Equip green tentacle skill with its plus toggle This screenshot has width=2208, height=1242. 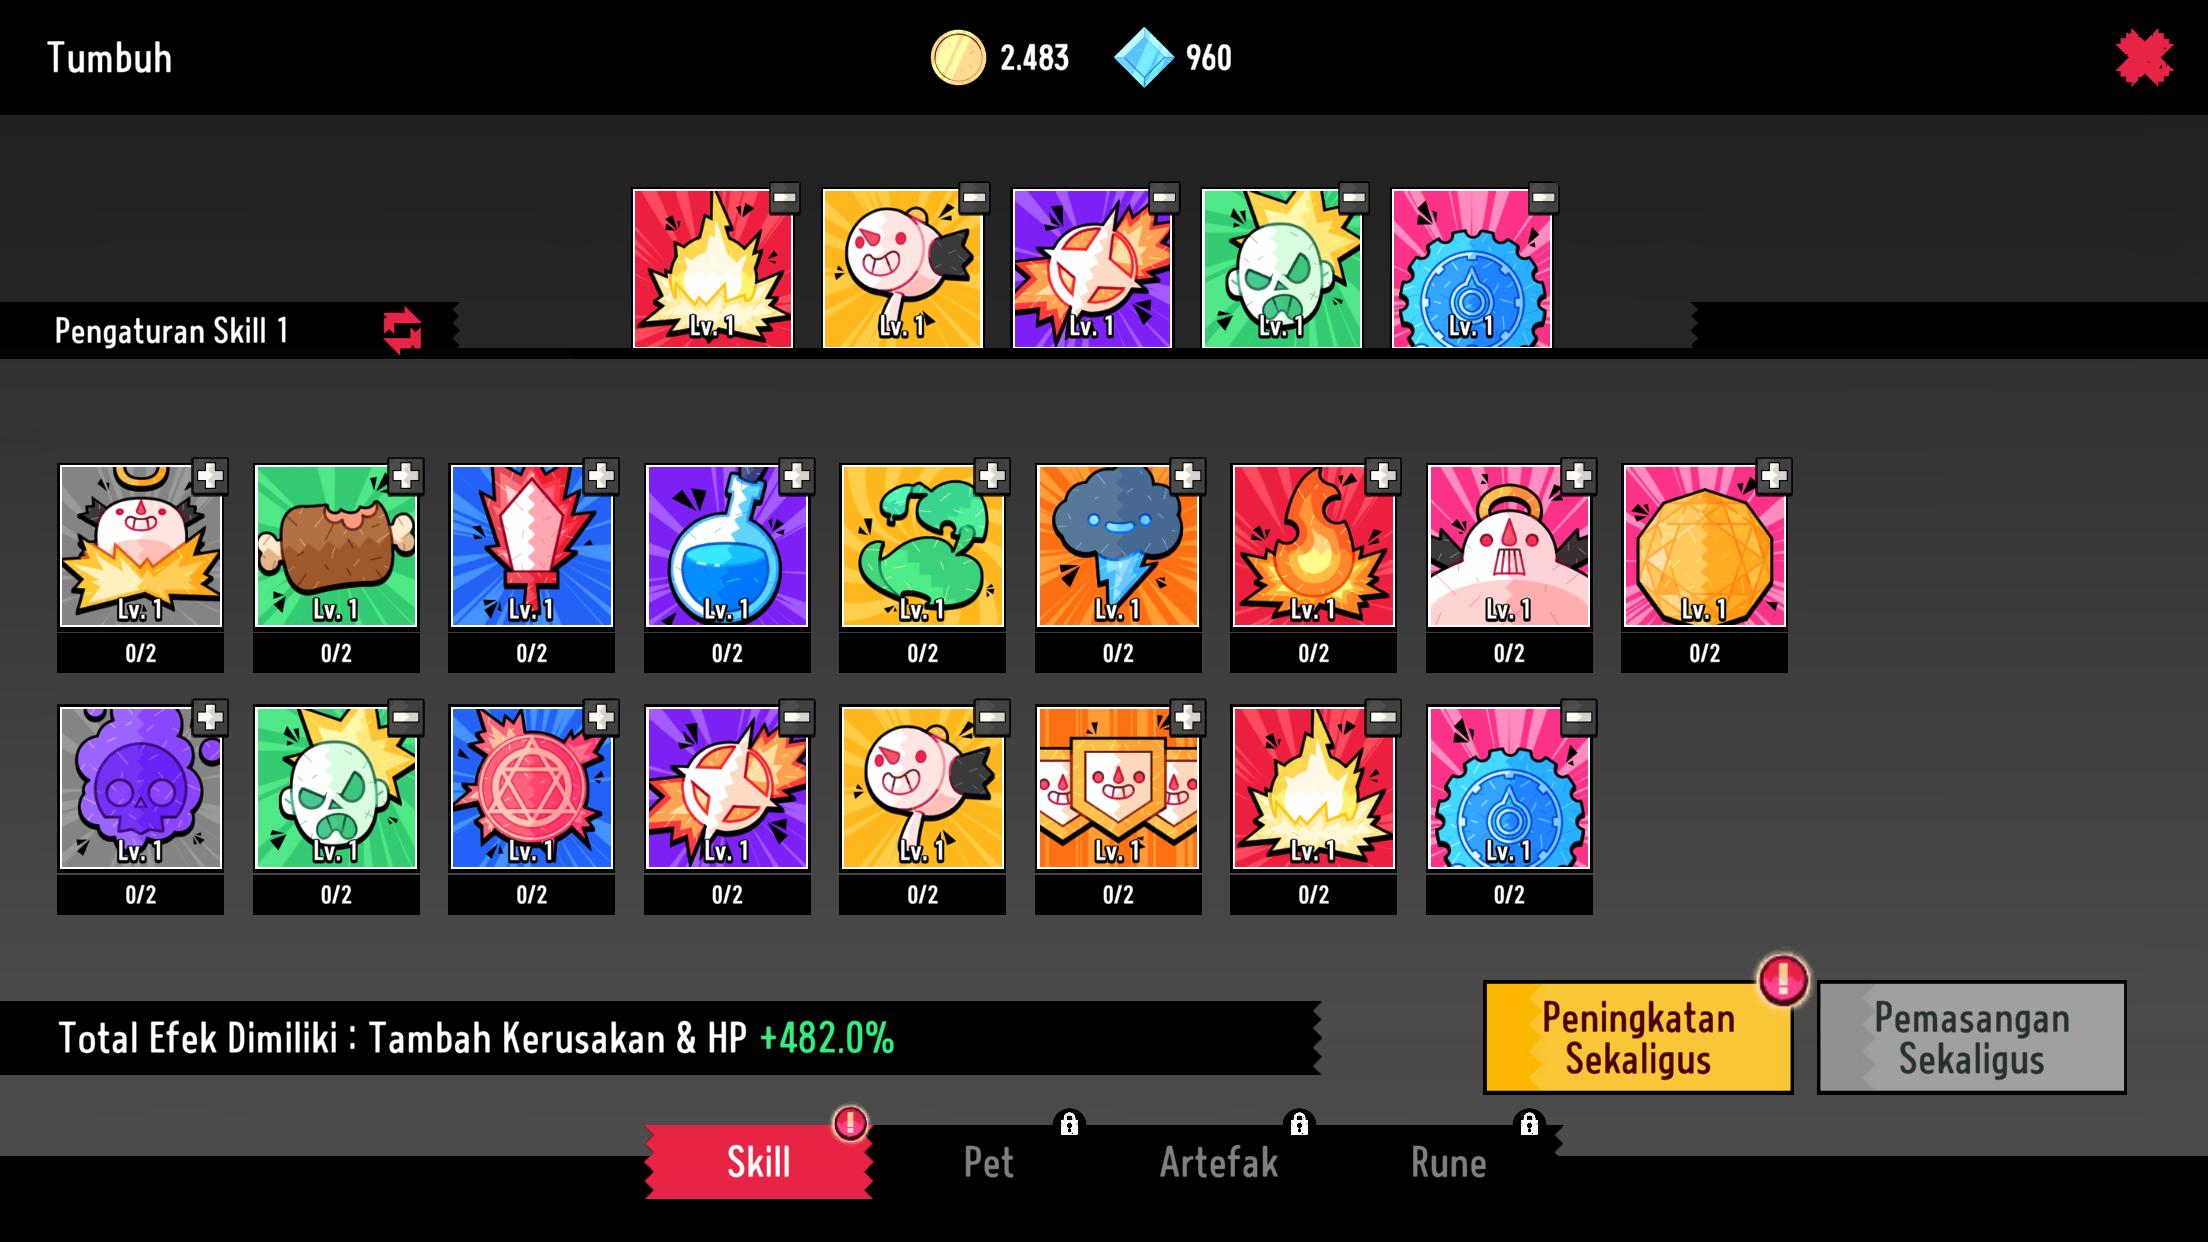[x=991, y=476]
